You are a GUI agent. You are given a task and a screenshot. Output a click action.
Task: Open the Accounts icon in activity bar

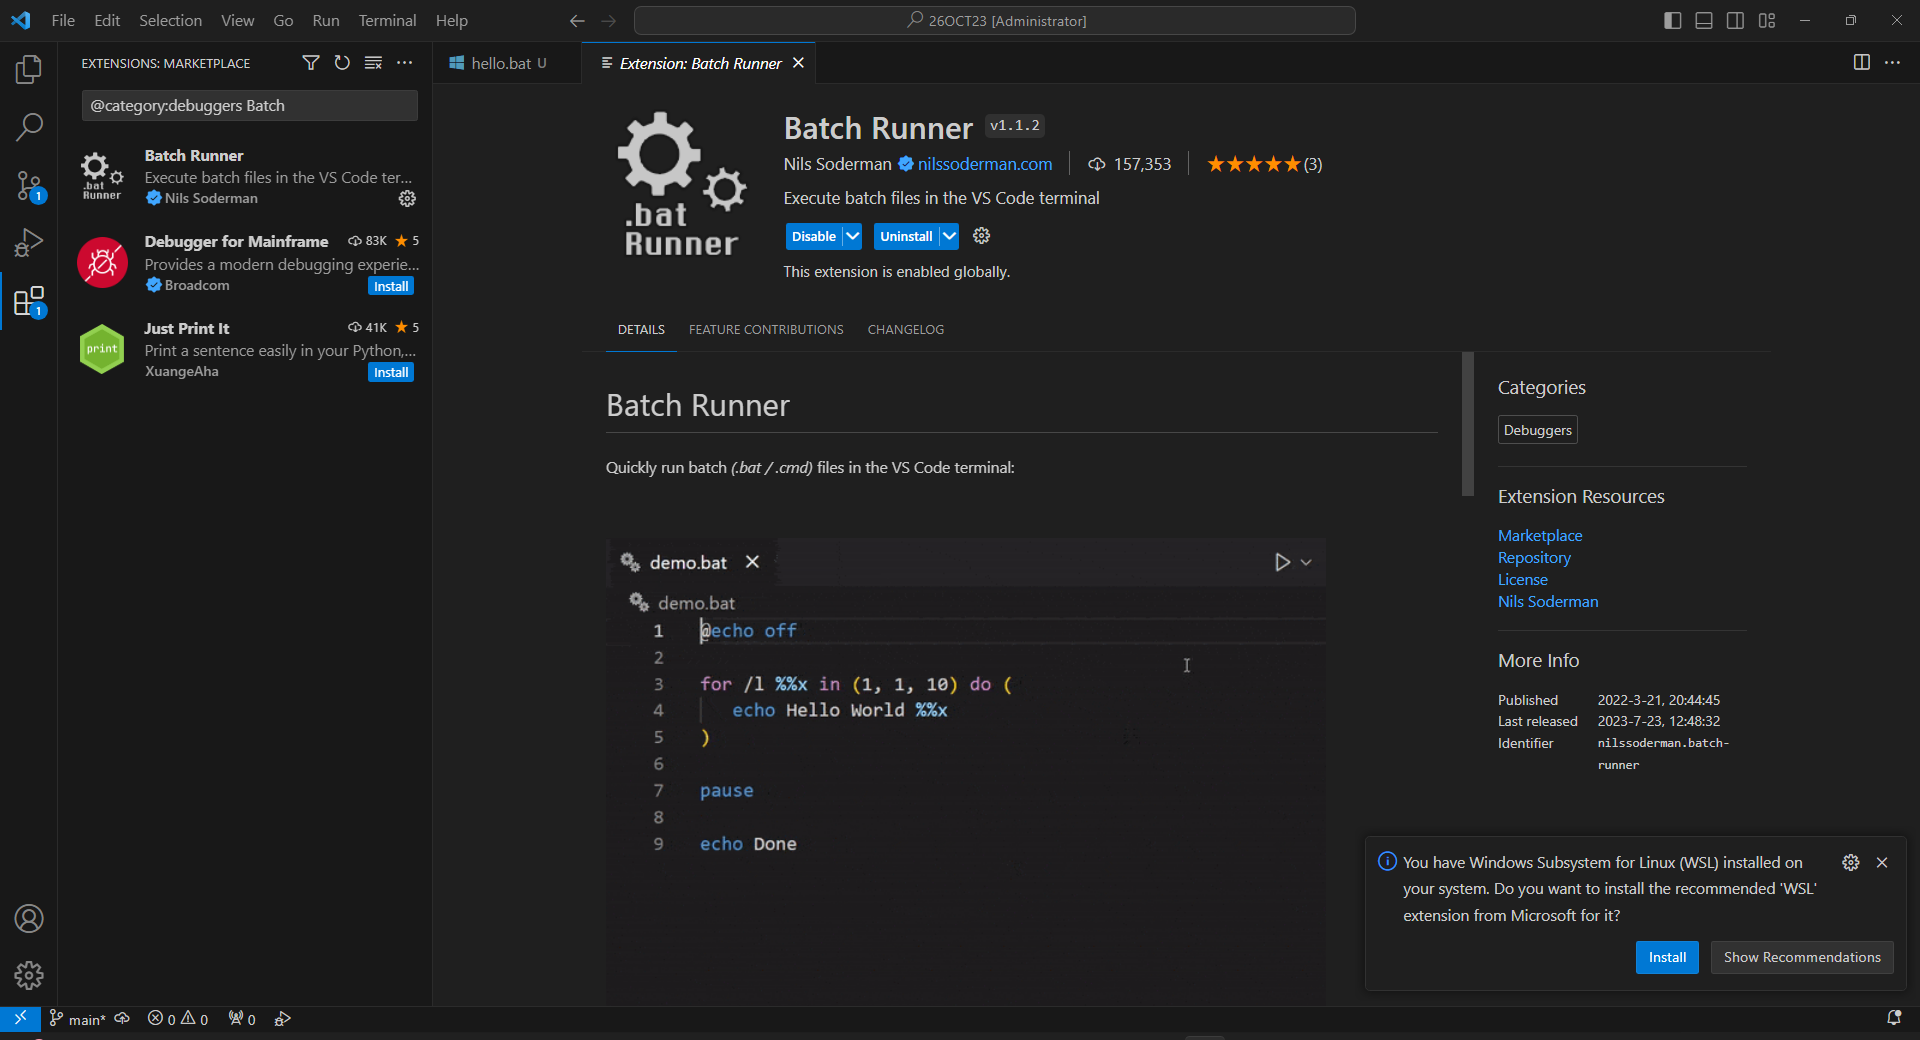click(x=29, y=918)
